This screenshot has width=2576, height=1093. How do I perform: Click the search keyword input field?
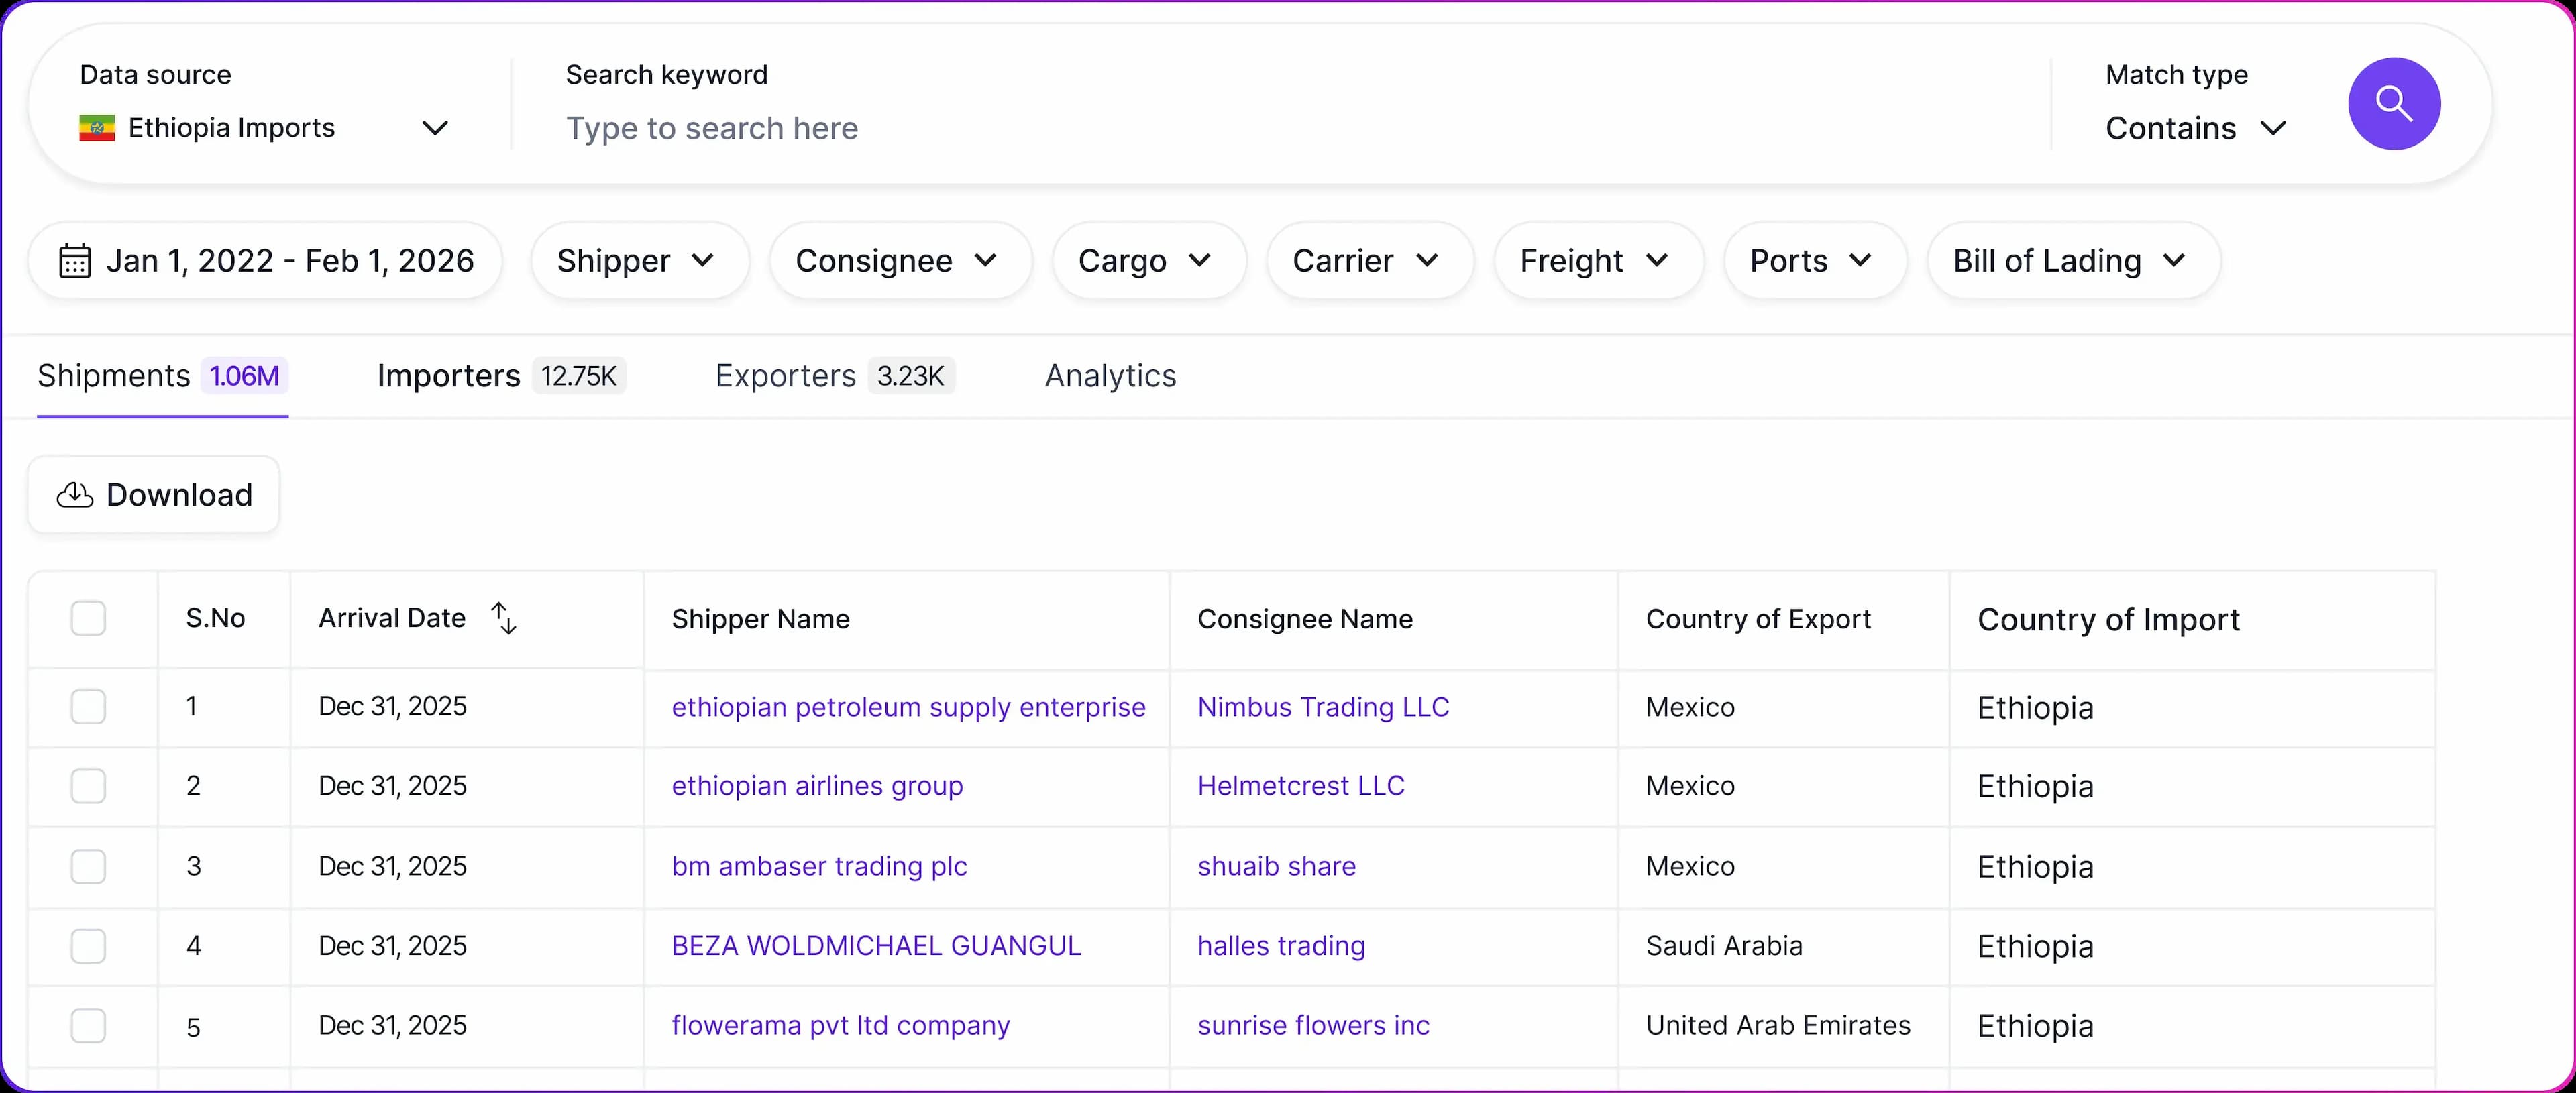click(1200, 128)
